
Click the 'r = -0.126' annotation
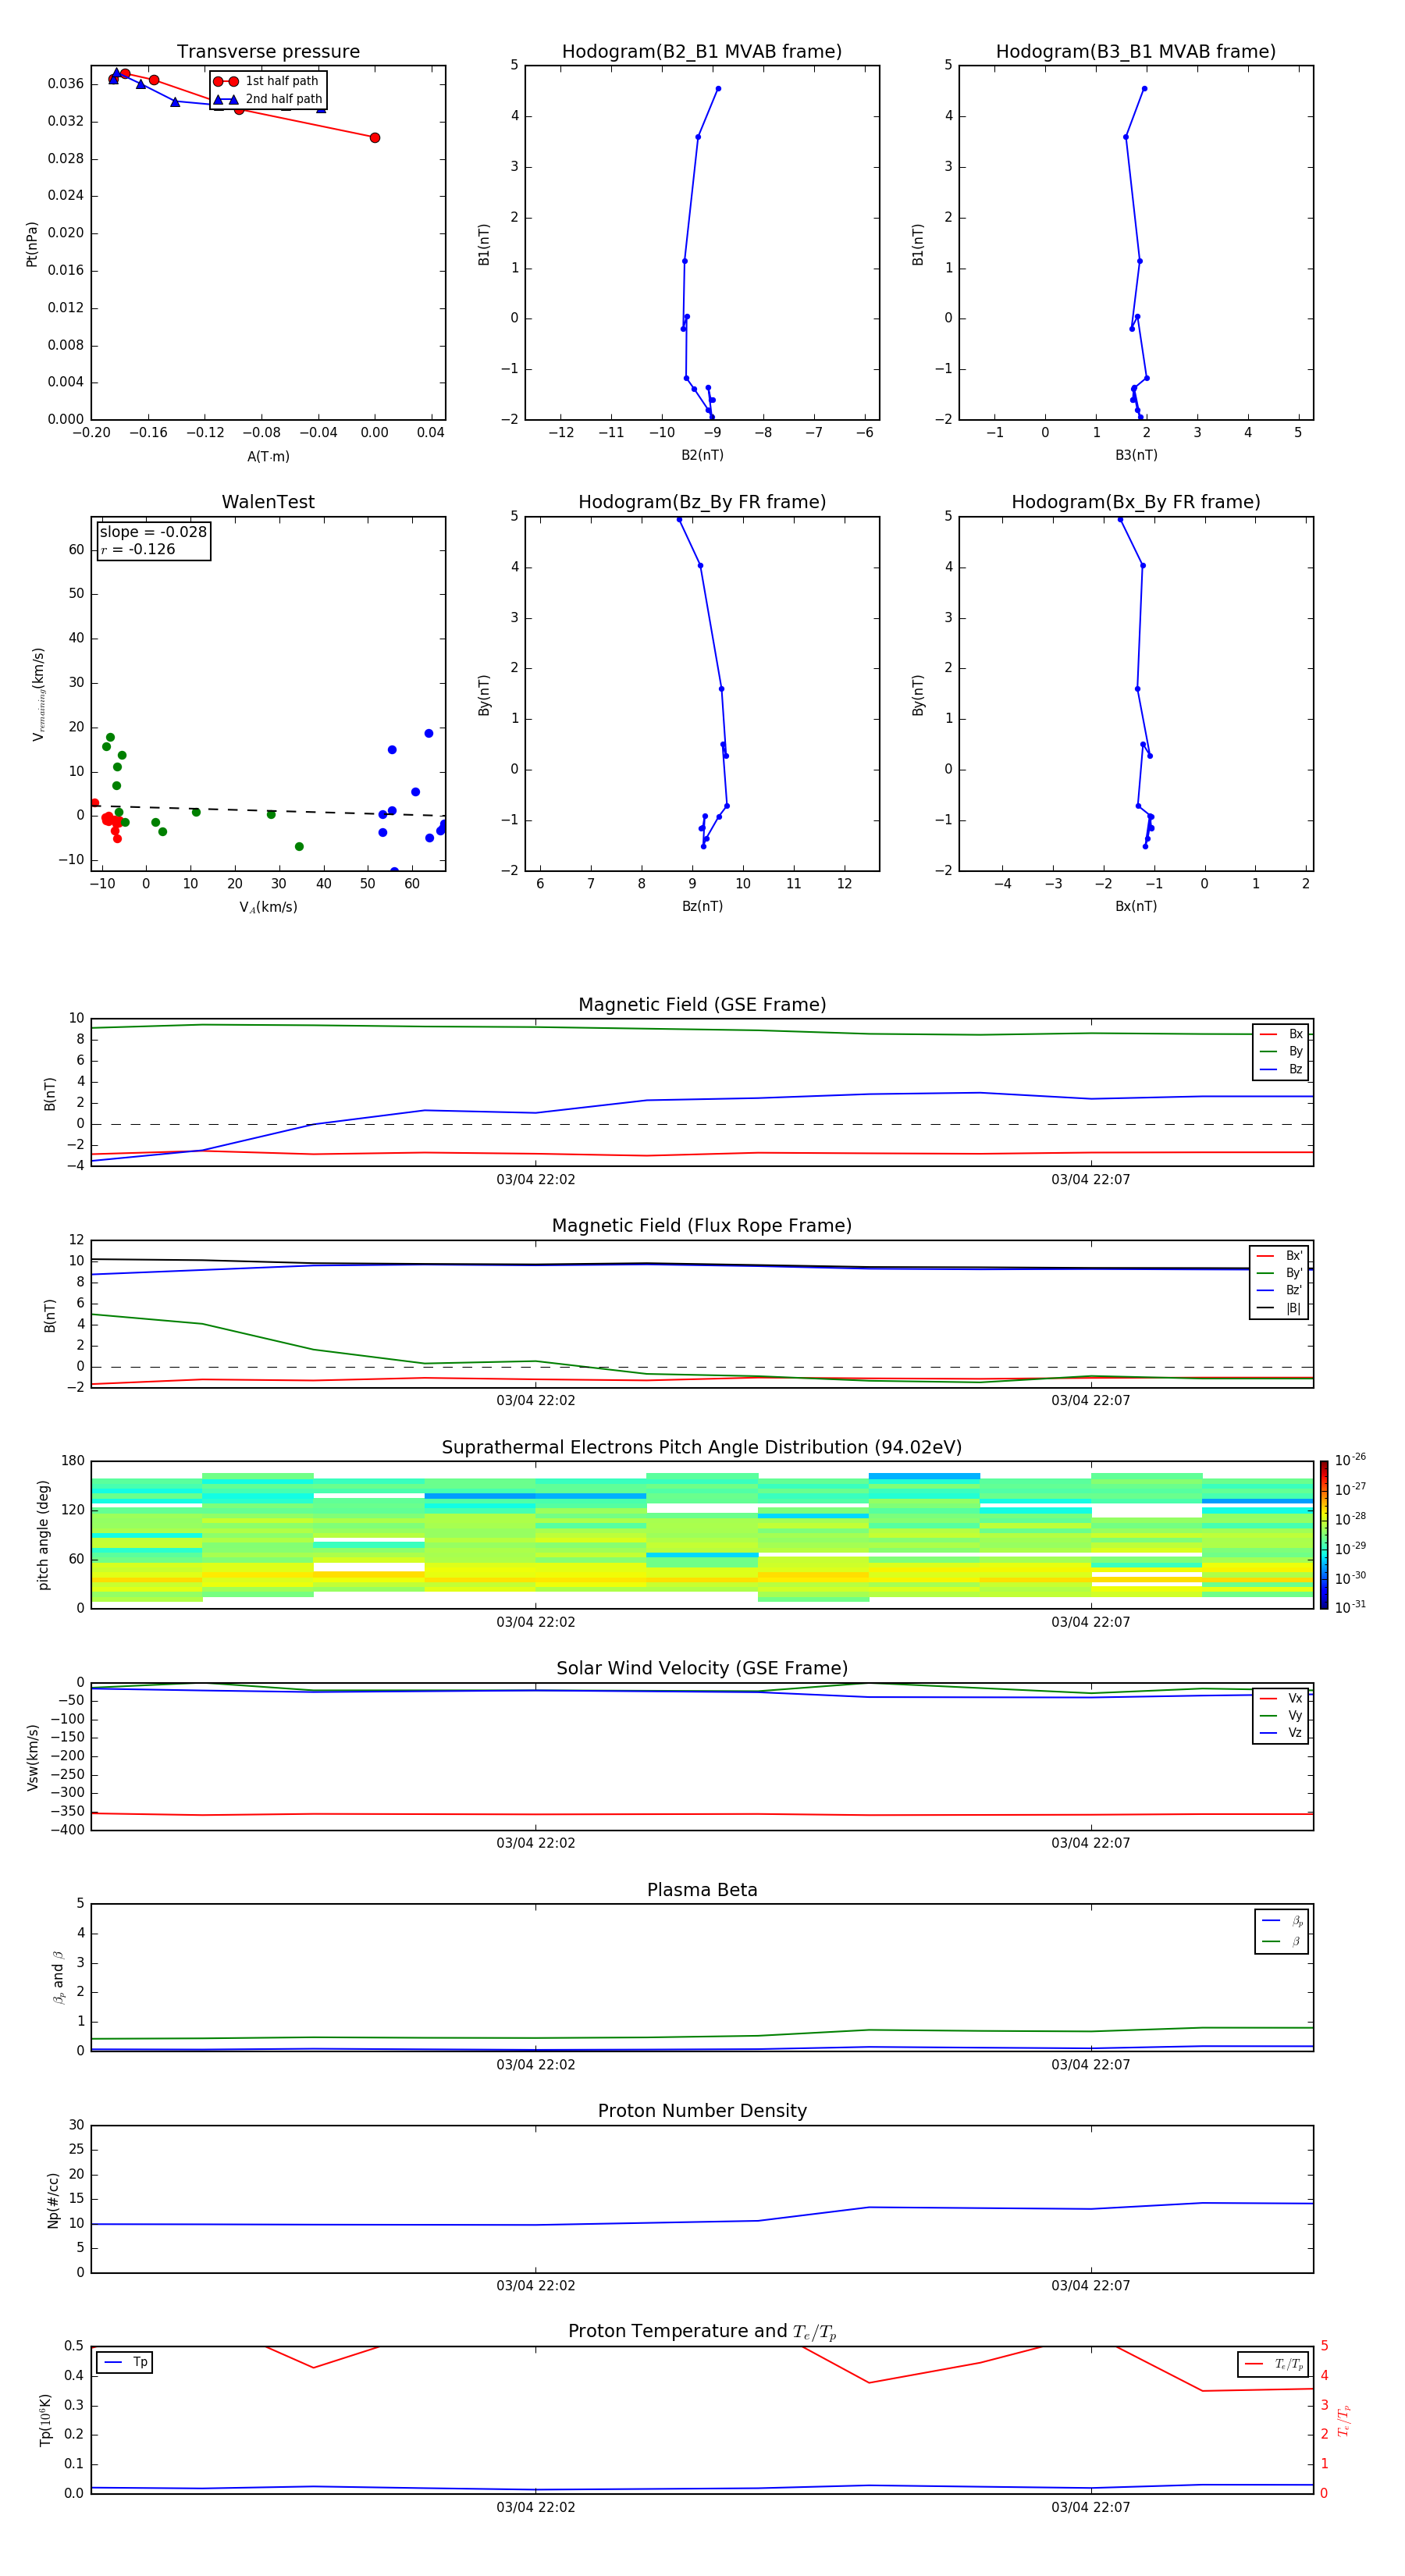(x=138, y=549)
